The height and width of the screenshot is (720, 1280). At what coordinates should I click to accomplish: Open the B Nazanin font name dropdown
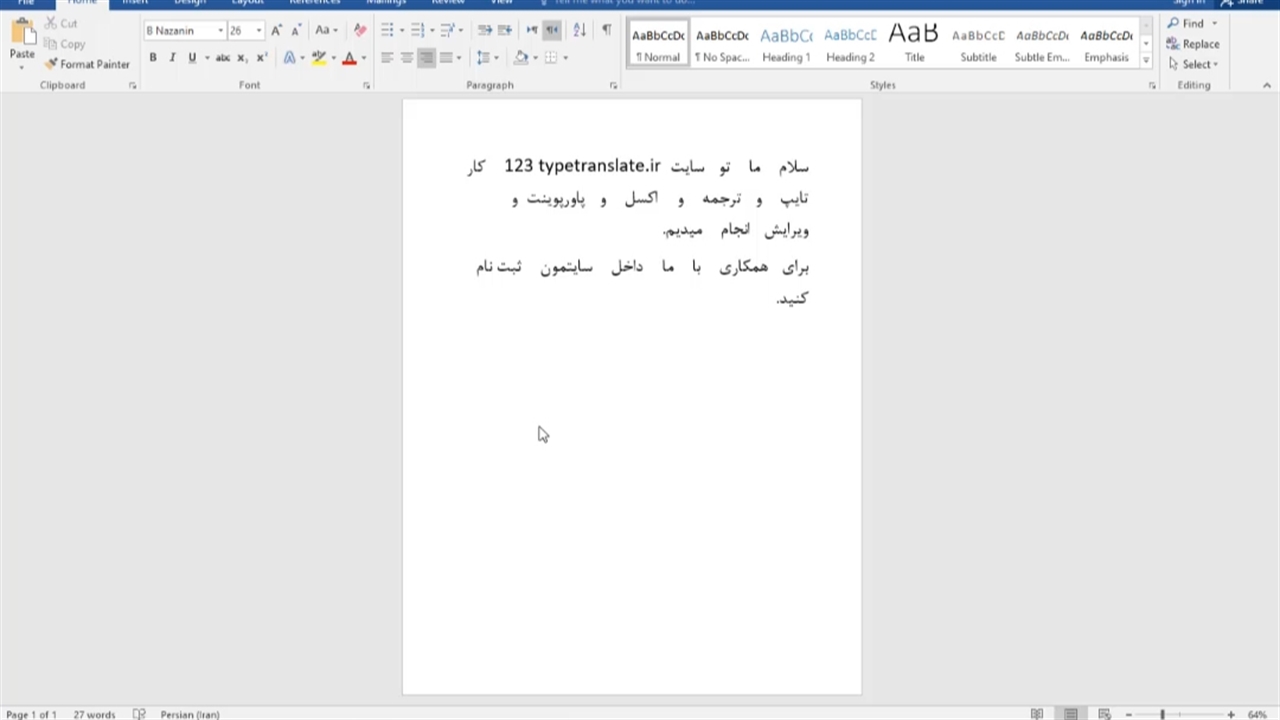click(x=220, y=31)
